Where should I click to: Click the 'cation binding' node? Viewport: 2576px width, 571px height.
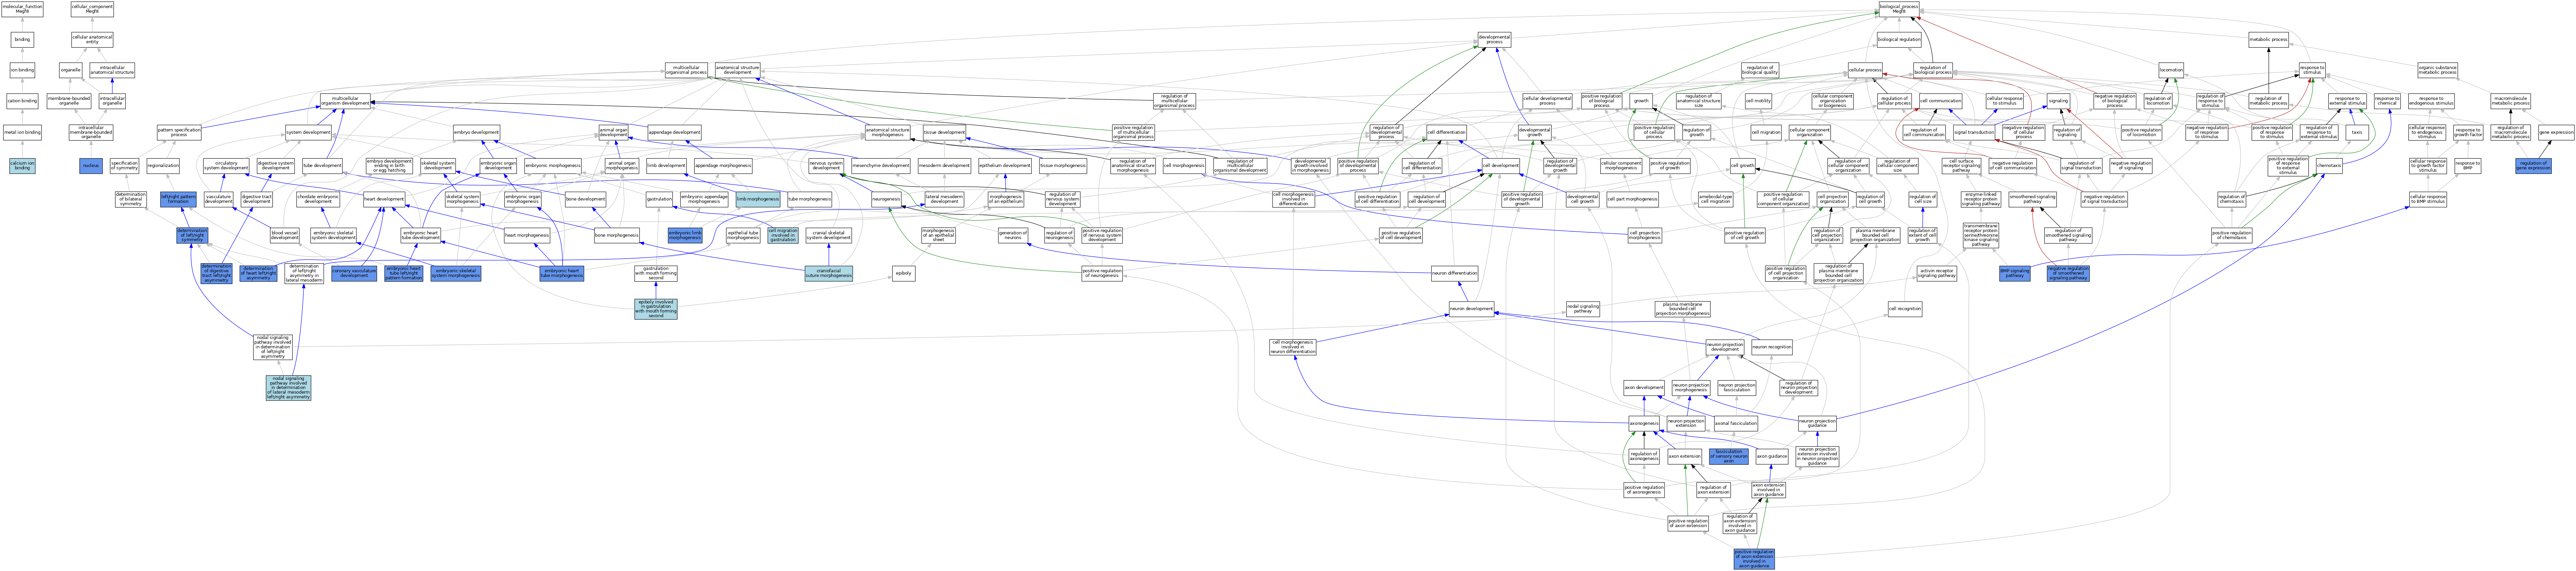[22, 101]
